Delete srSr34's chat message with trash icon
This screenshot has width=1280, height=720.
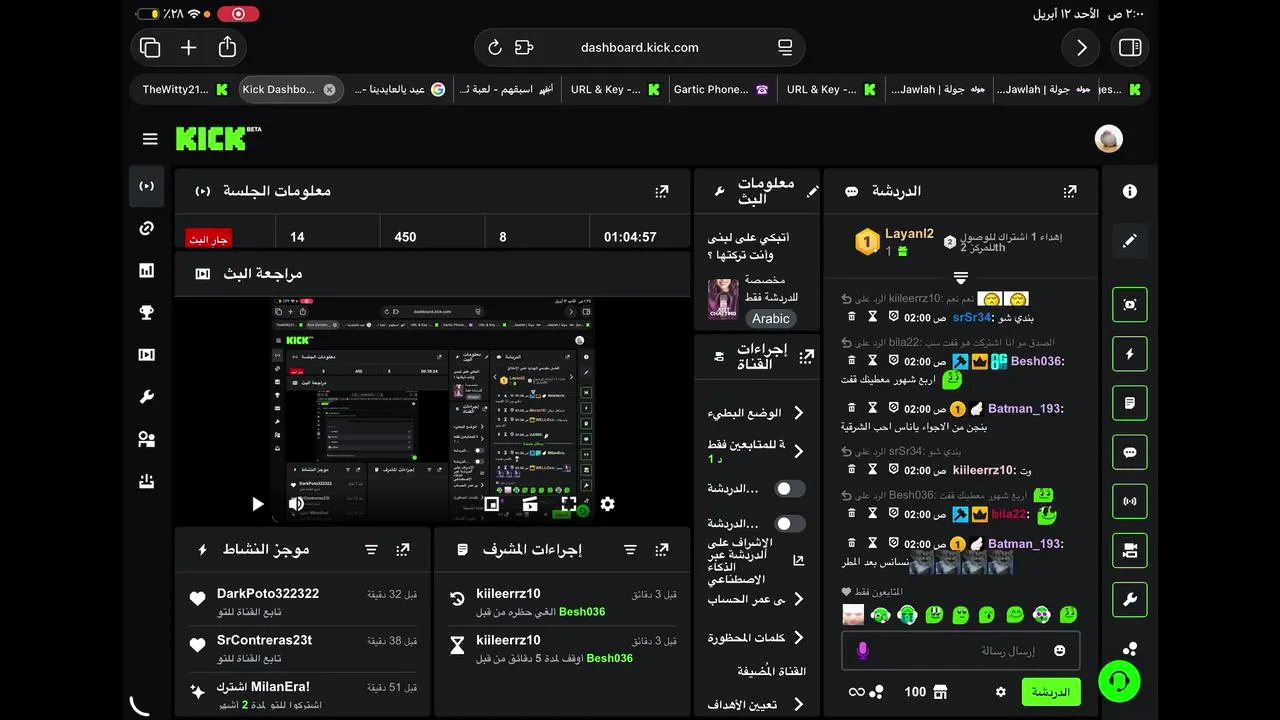(852, 317)
